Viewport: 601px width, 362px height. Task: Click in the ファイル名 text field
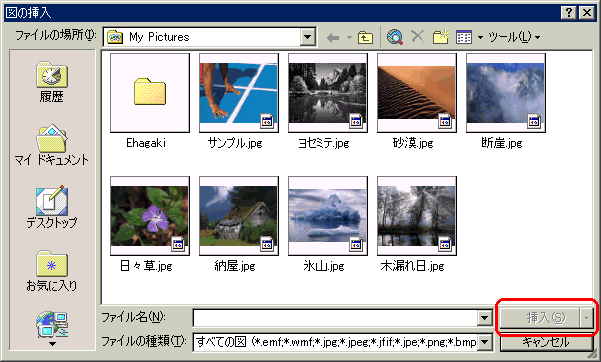[x=335, y=318]
